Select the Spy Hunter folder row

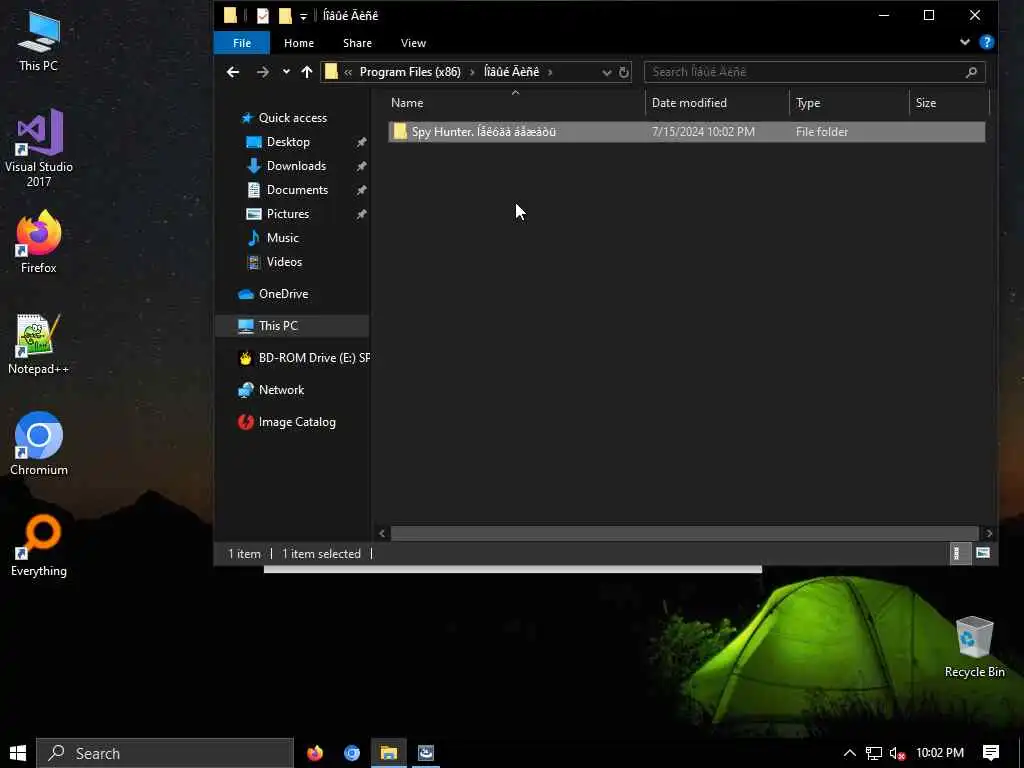pyautogui.click(x=686, y=131)
